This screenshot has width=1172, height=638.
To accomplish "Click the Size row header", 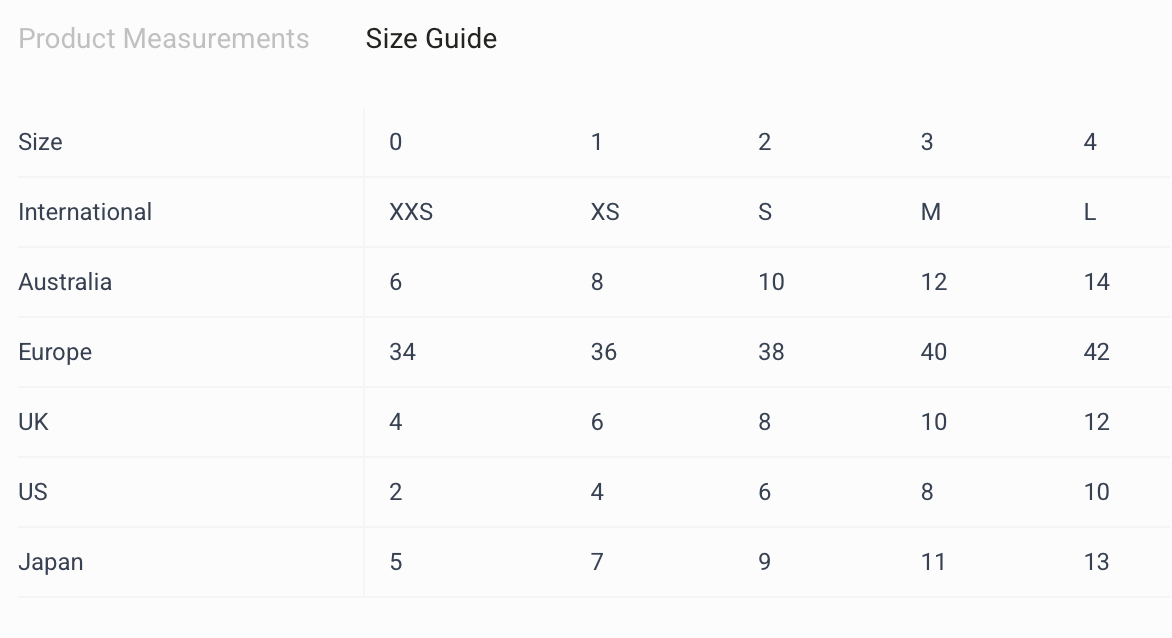I will [x=40, y=142].
